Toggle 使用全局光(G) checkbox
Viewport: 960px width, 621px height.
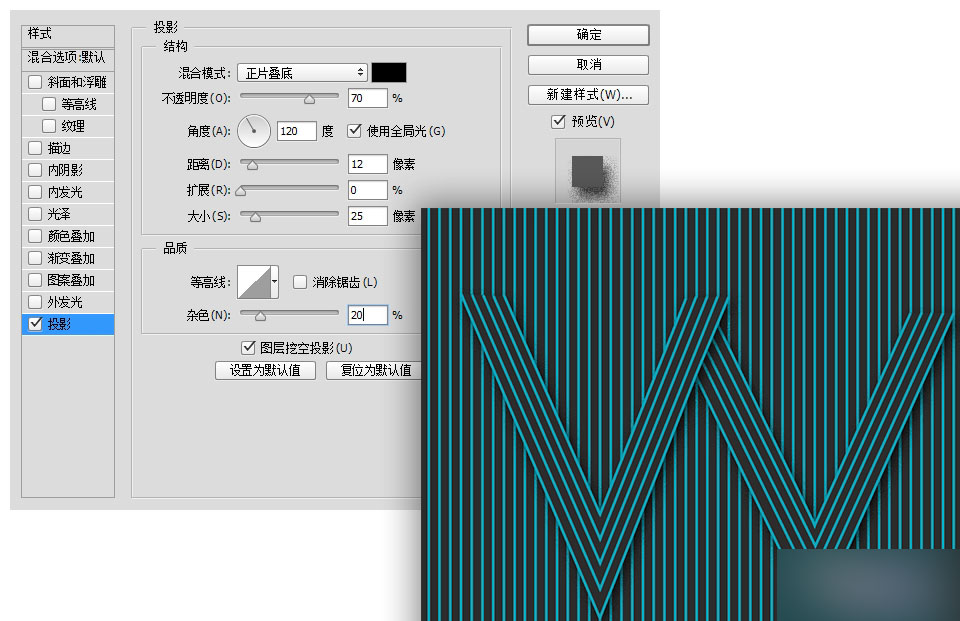[x=354, y=130]
